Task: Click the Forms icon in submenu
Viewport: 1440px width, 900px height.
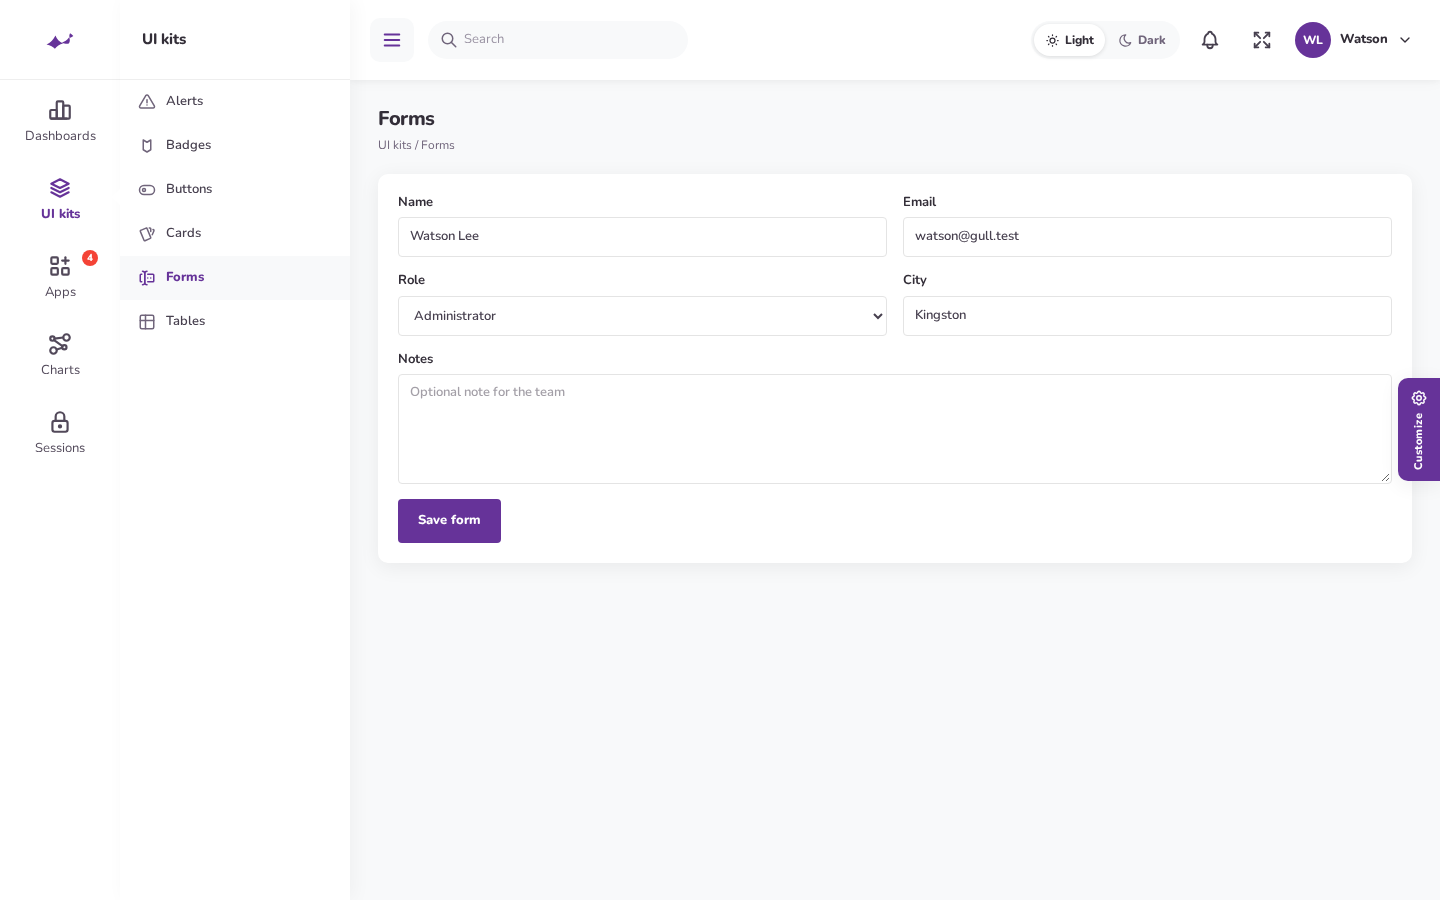Action: coord(147,277)
